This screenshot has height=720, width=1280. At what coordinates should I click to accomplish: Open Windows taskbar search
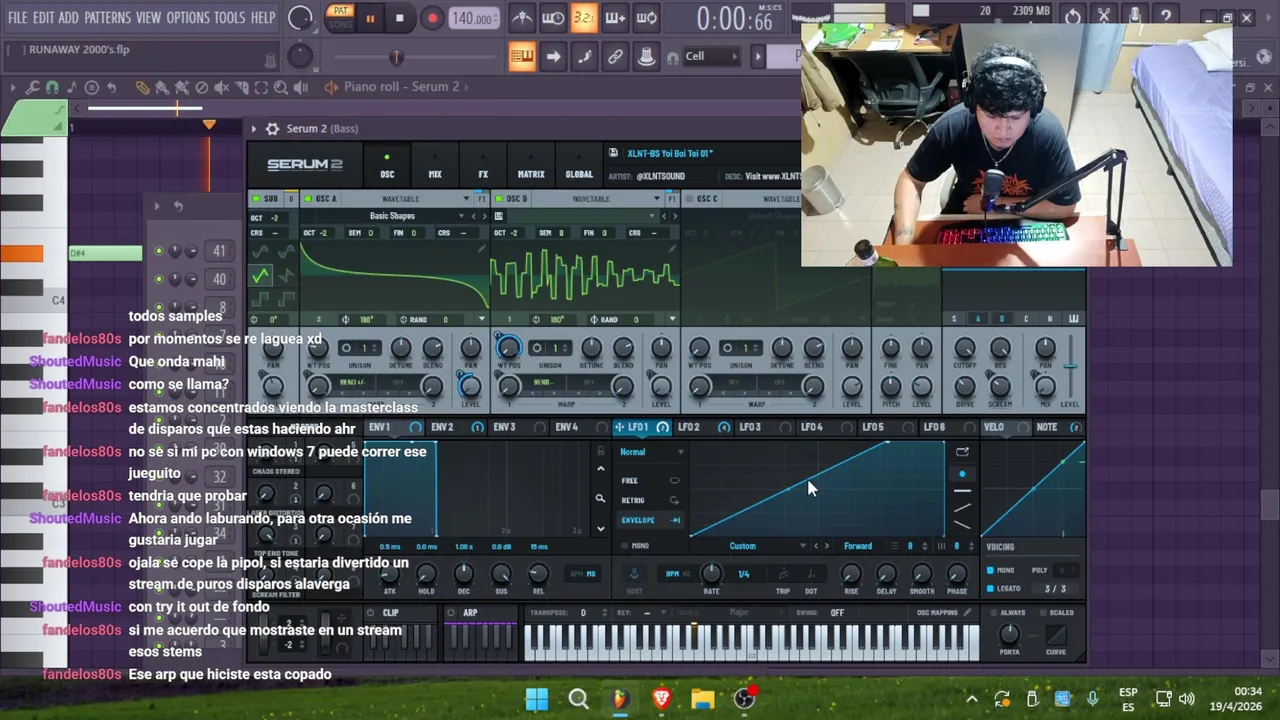pyautogui.click(x=578, y=698)
